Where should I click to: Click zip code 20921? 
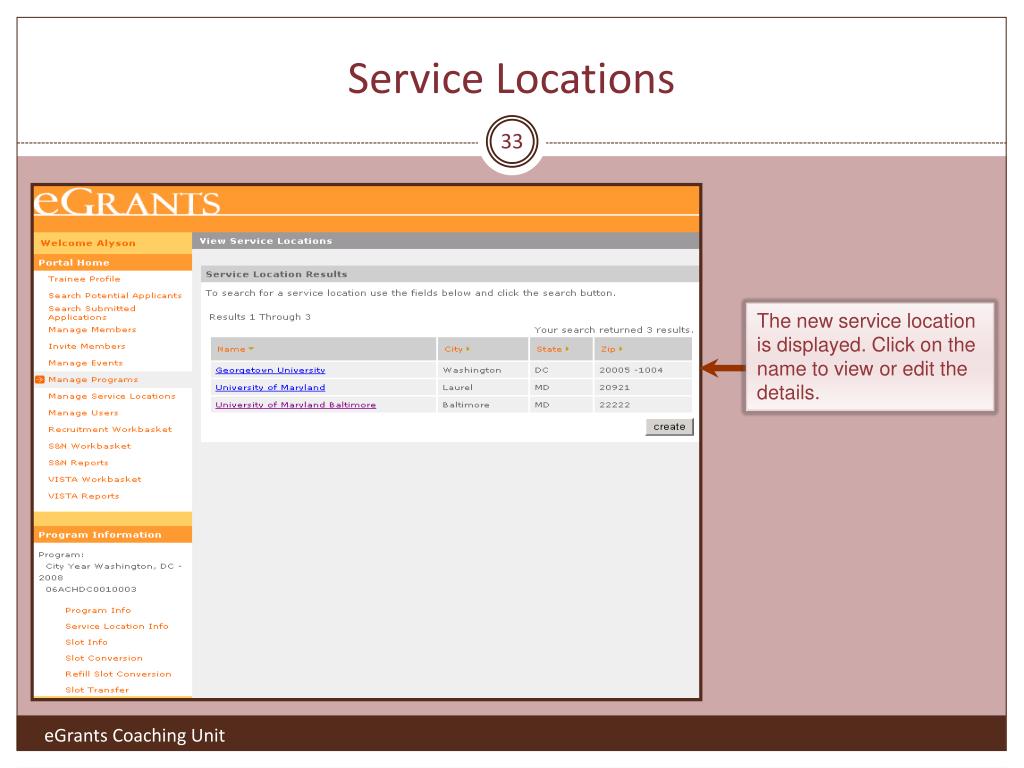click(x=615, y=387)
